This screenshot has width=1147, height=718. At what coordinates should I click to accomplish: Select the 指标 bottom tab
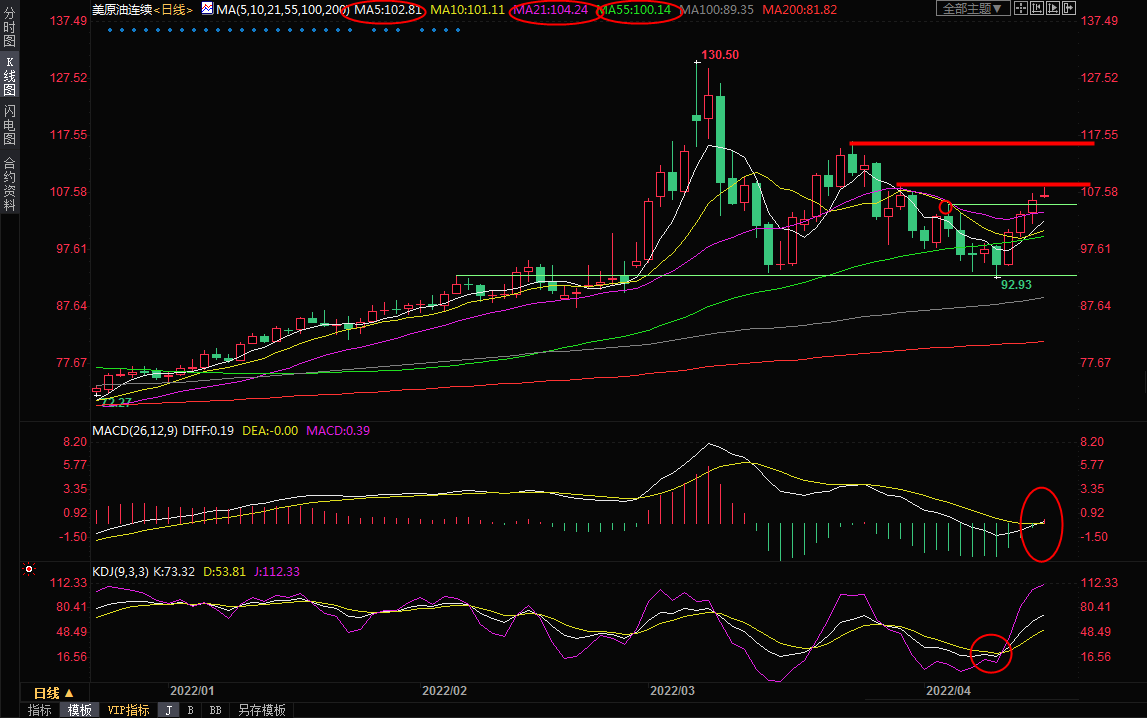click(40, 710)
